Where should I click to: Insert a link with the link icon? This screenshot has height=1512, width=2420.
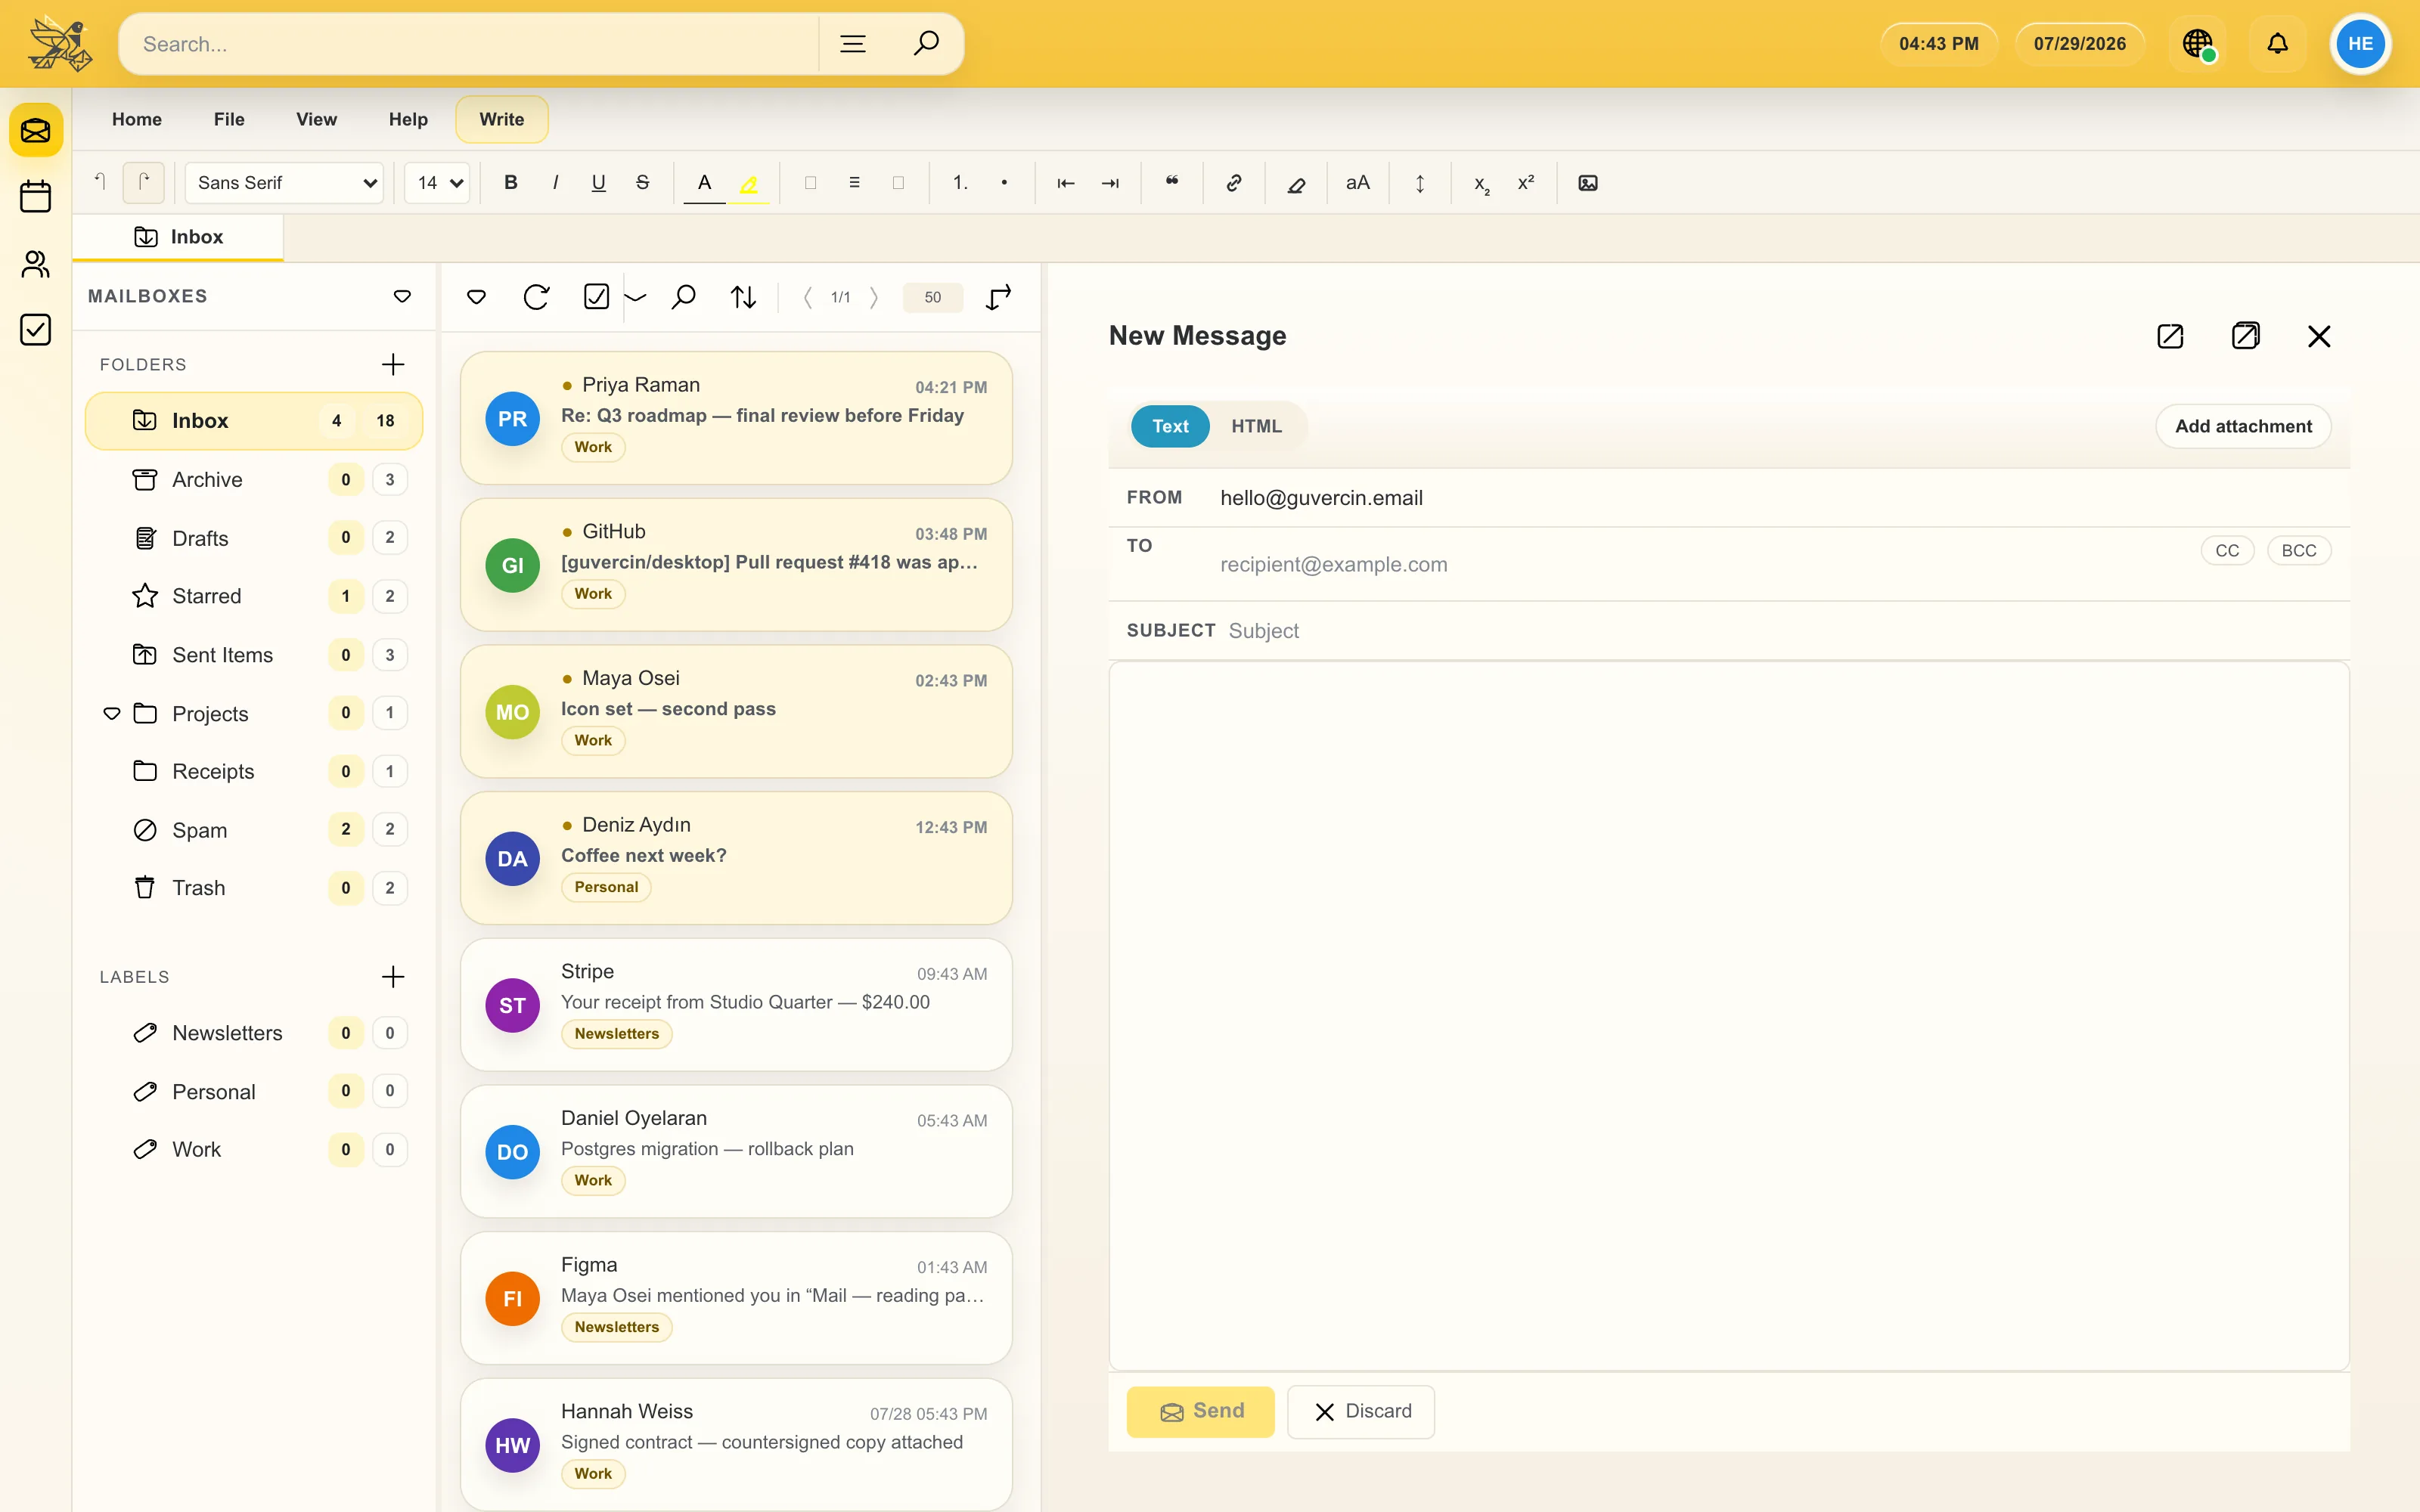(1234, 182)
